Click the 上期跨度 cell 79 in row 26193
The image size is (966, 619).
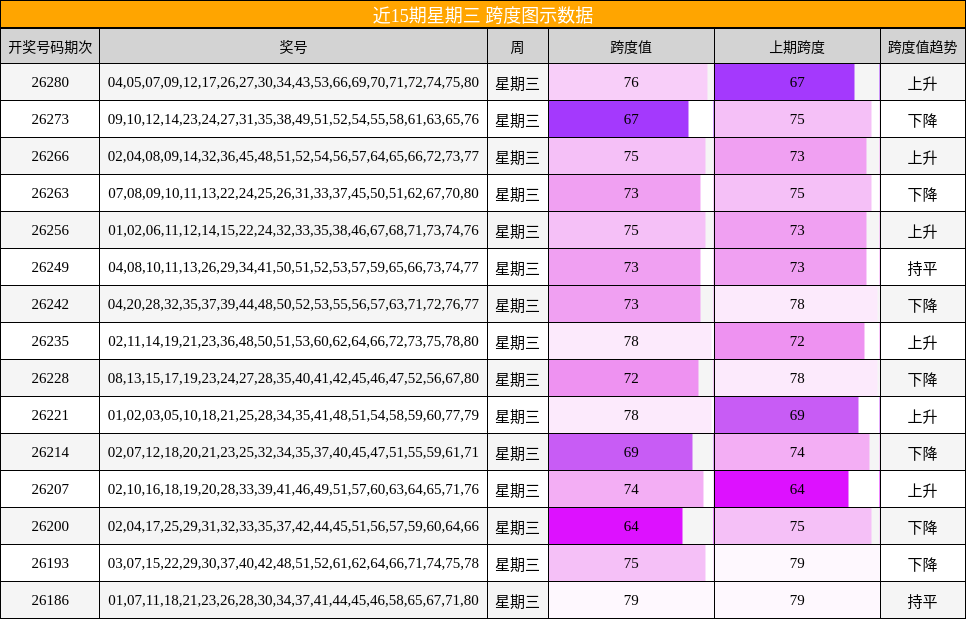(x=797, y=563)
